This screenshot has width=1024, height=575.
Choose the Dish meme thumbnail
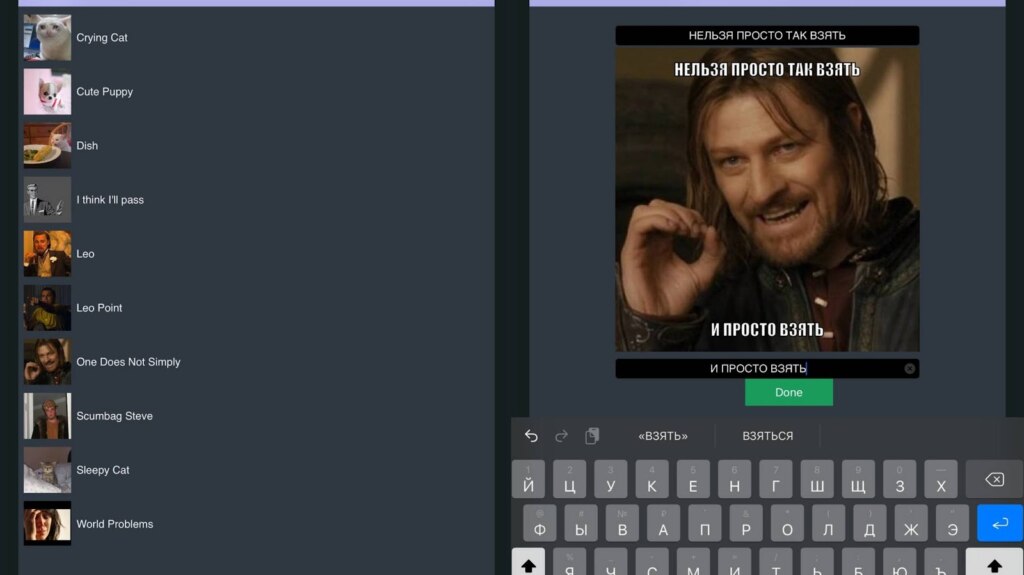tap(47, 146)
